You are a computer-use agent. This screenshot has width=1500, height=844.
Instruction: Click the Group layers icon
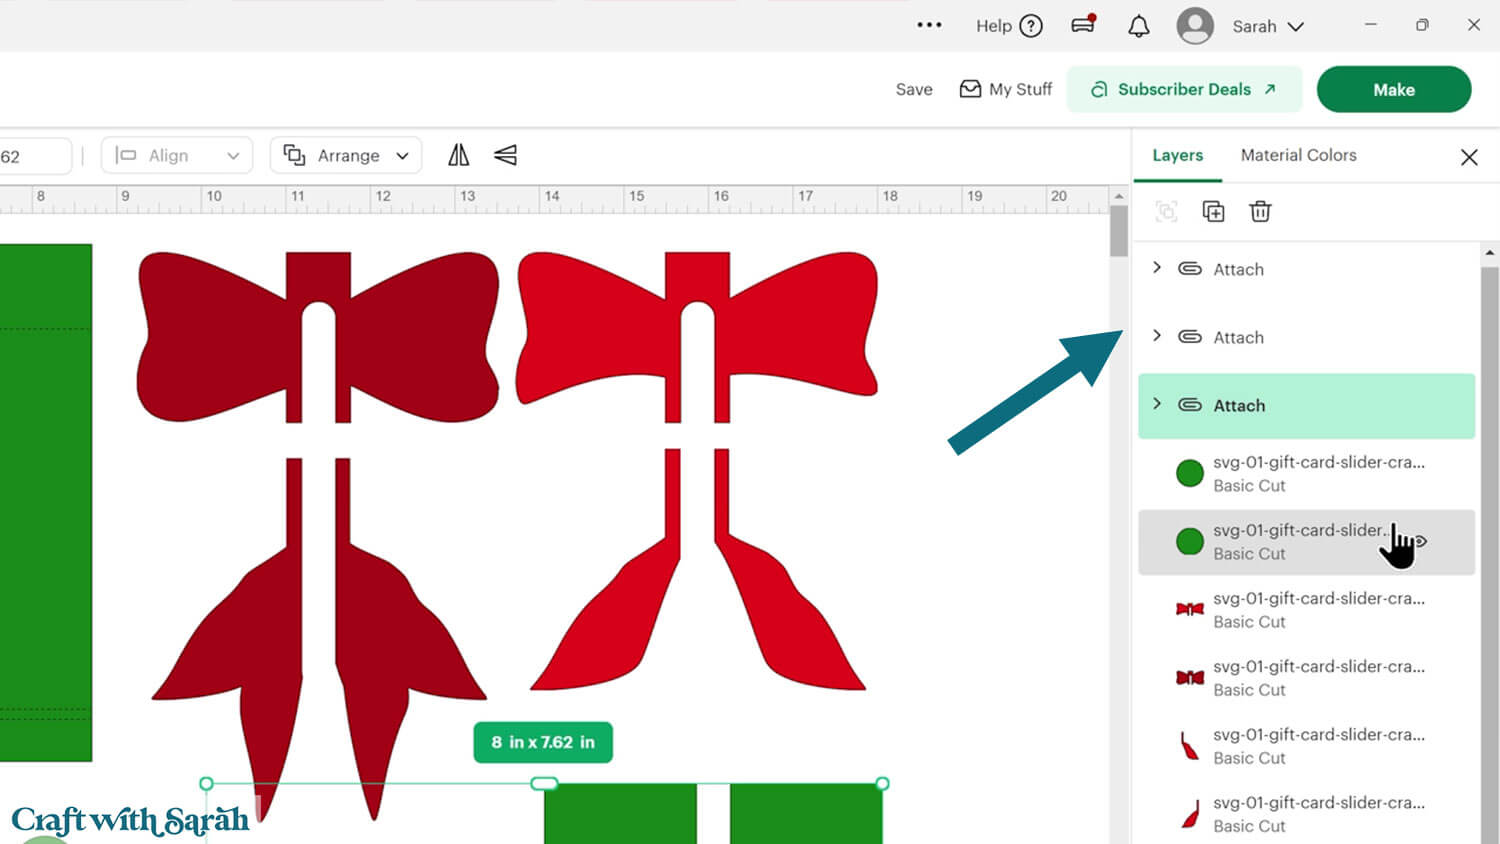[1166, 211]
